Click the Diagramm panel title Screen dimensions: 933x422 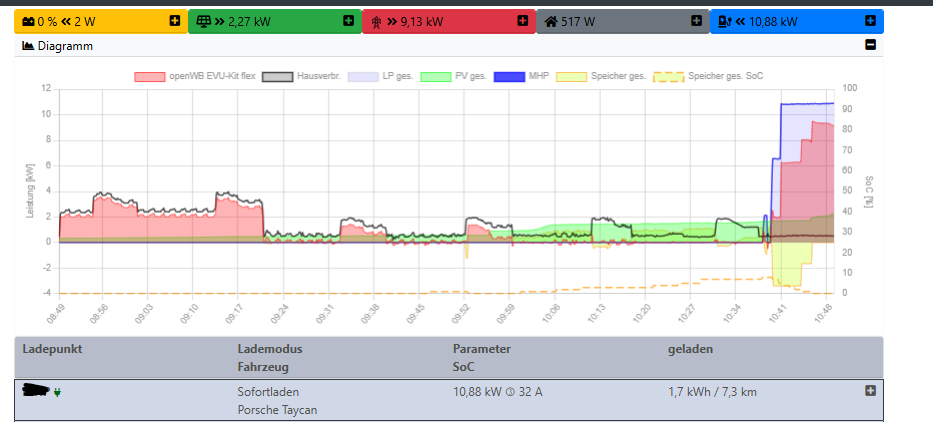(65, 45)
